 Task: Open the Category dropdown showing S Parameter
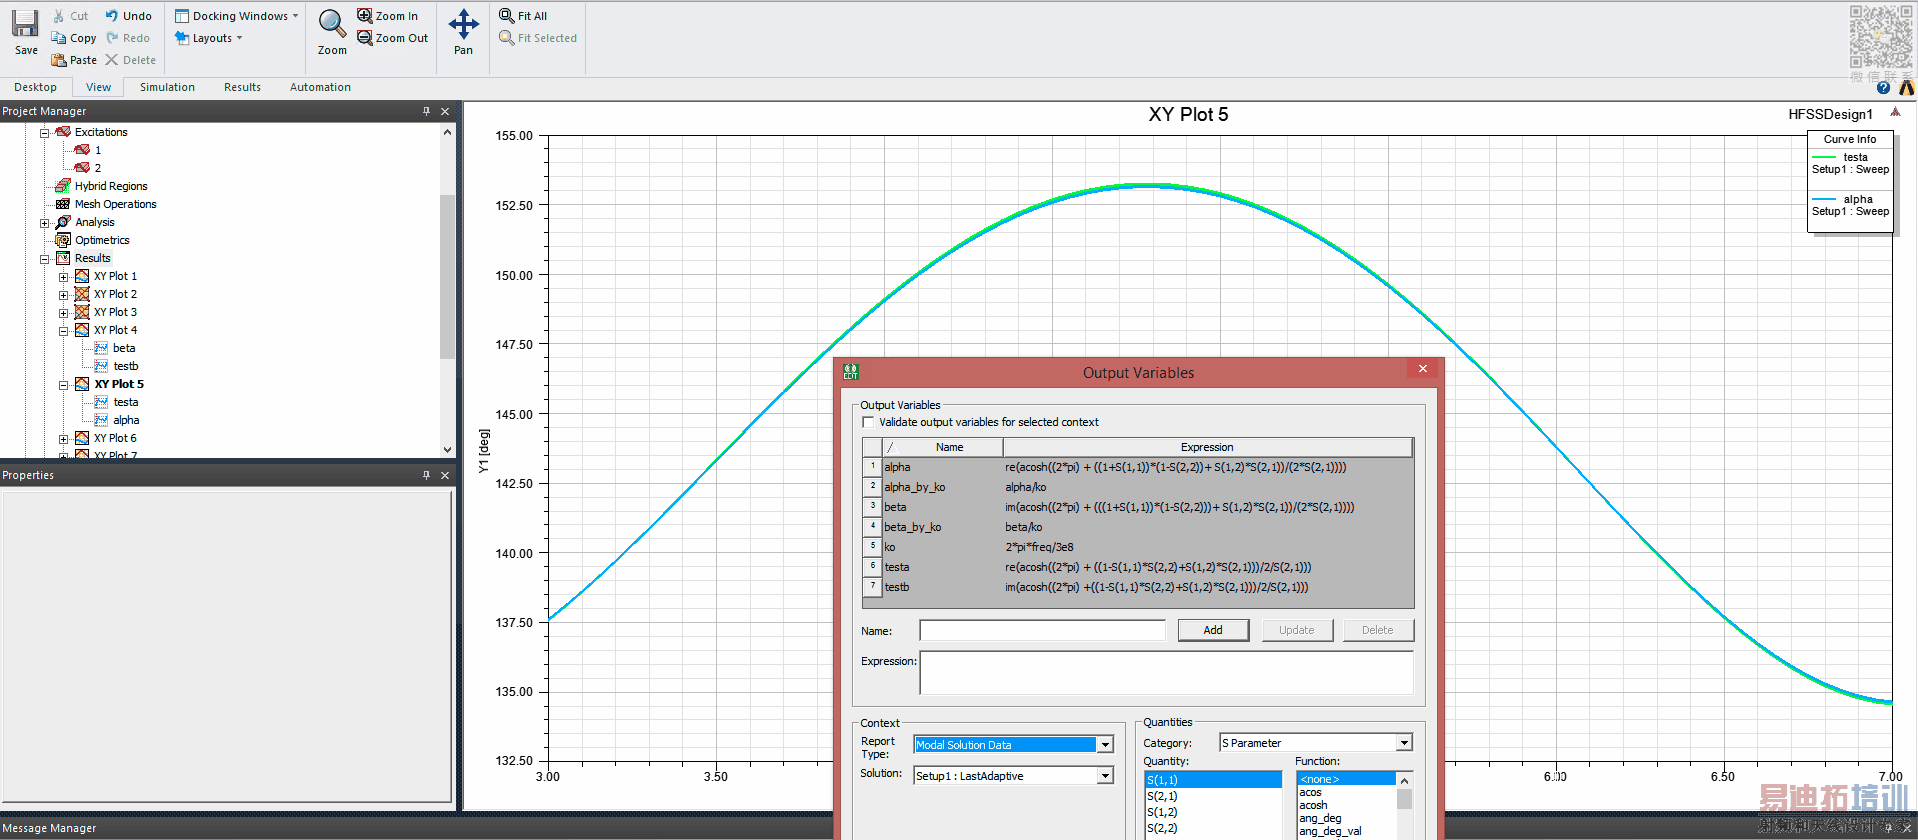coord(1404,743)
